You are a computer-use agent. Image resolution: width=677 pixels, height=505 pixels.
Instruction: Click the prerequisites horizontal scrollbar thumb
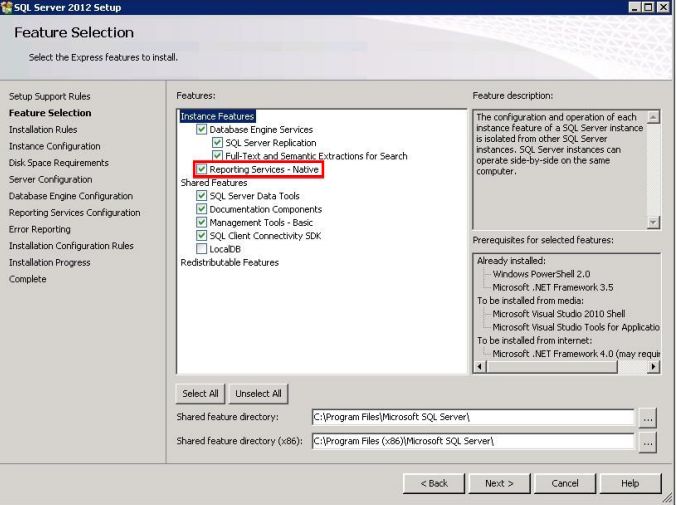pos(552,367)
